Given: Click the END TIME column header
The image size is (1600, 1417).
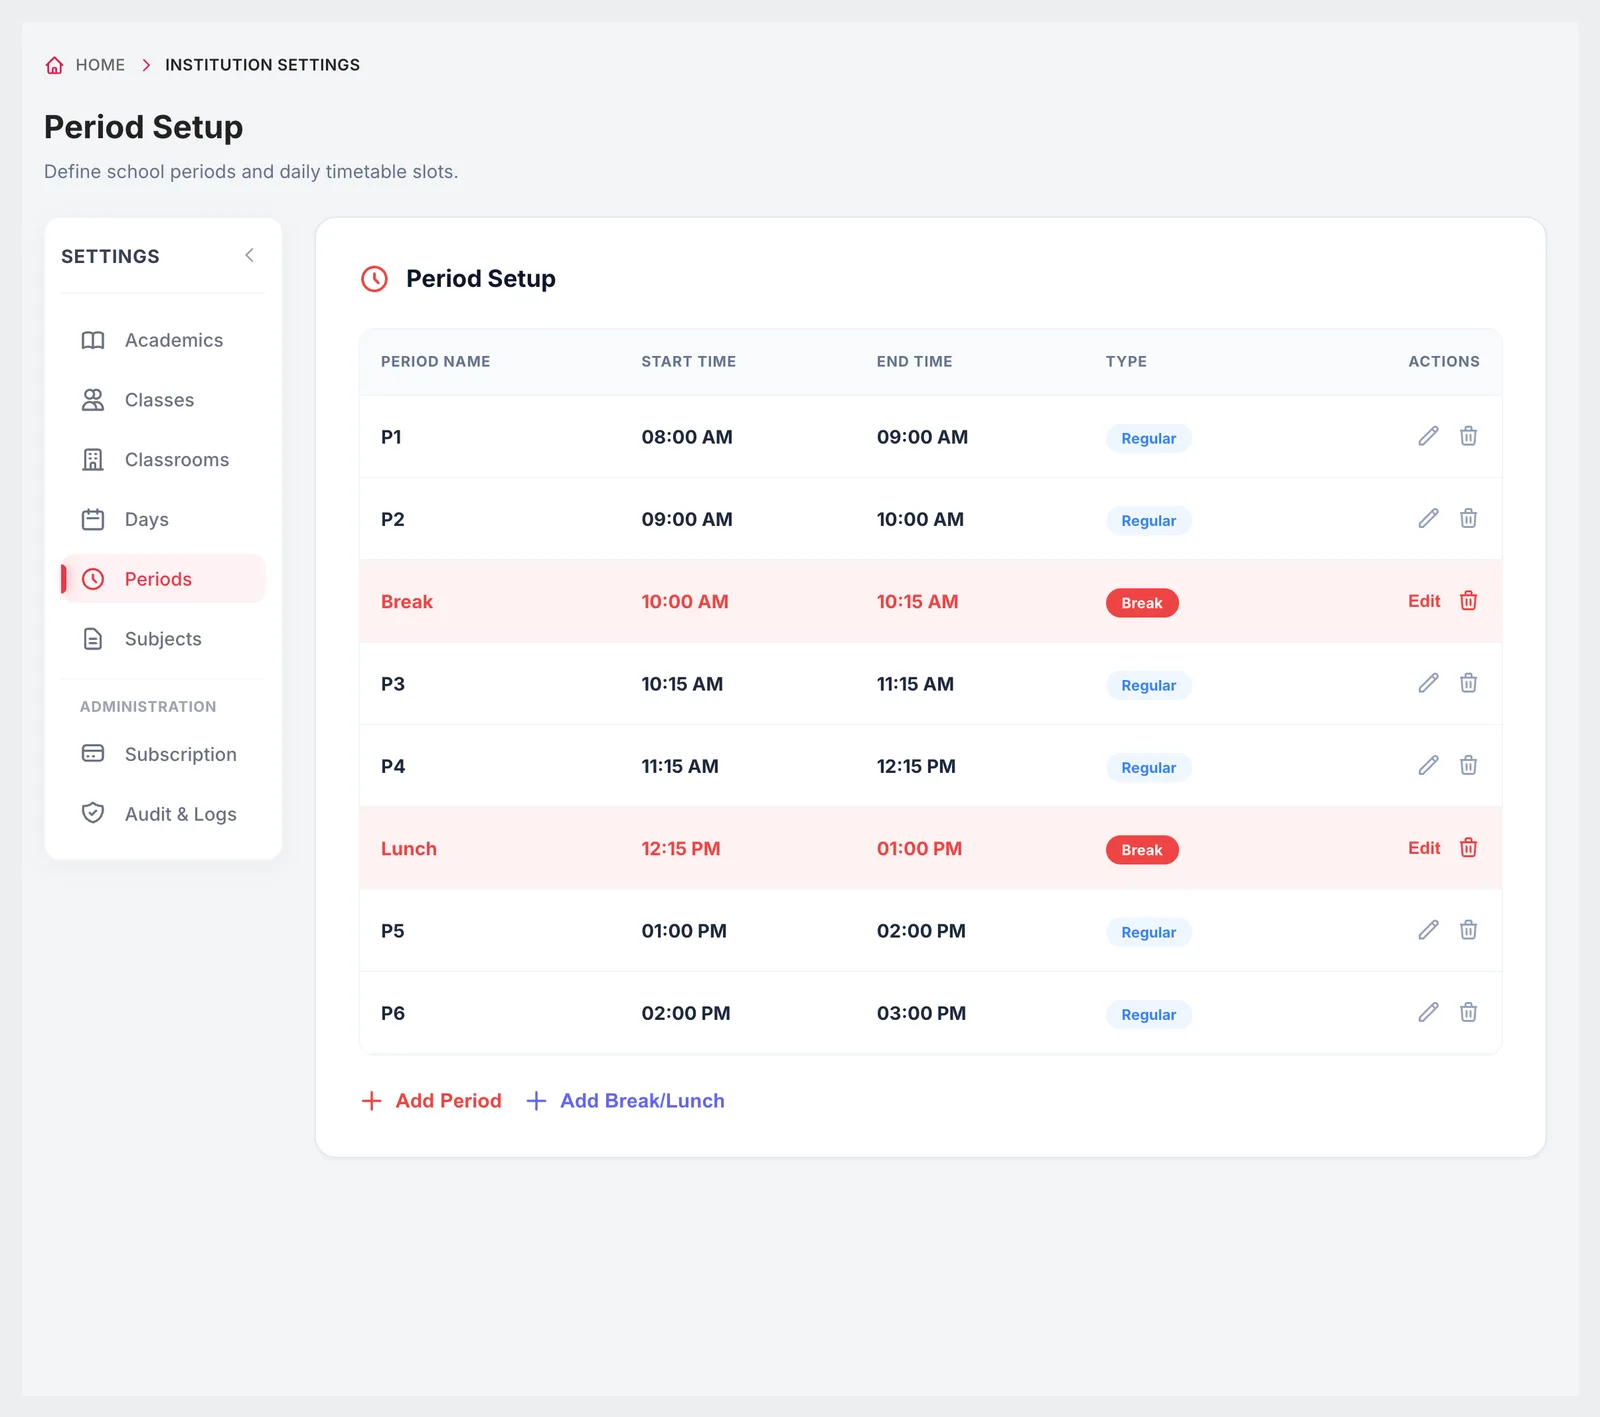Looking at the screenshot, I should point(914,361).
